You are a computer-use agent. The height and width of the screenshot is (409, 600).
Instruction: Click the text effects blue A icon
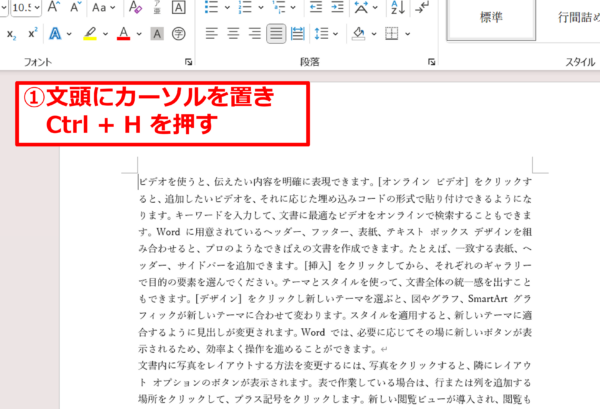pyautogui.click(x=56, y=33)
